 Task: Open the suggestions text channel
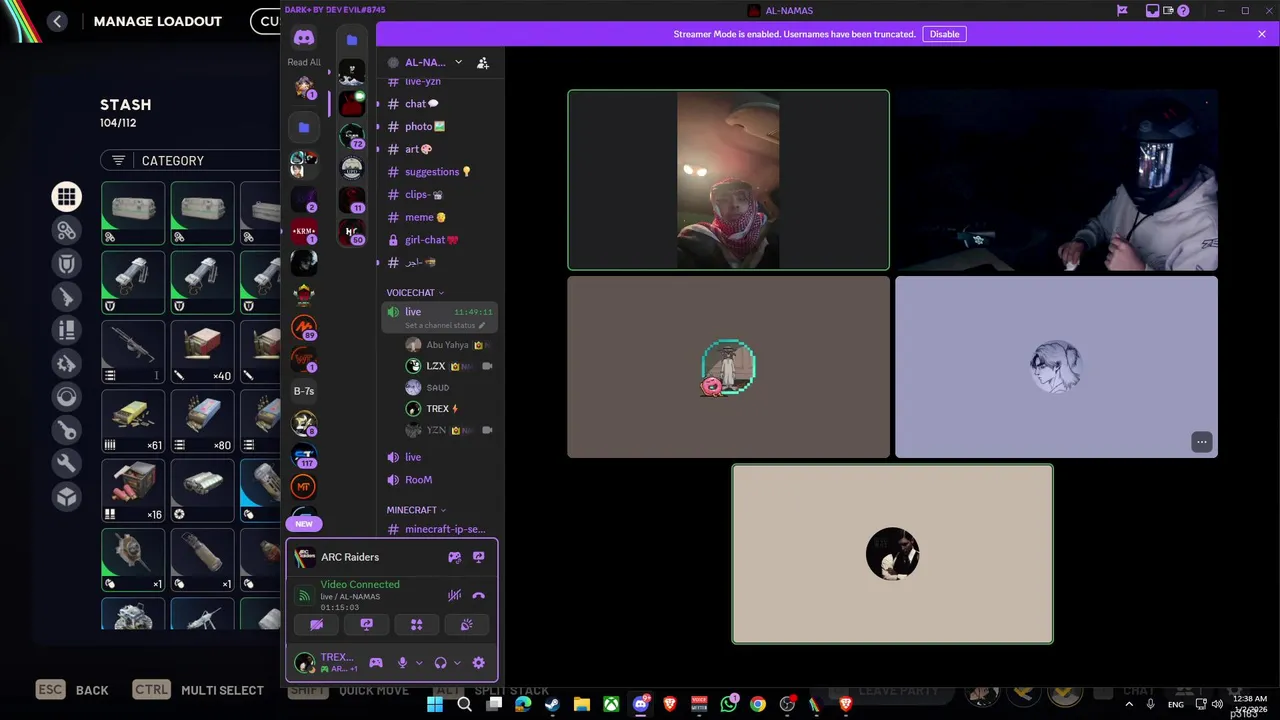438,172
